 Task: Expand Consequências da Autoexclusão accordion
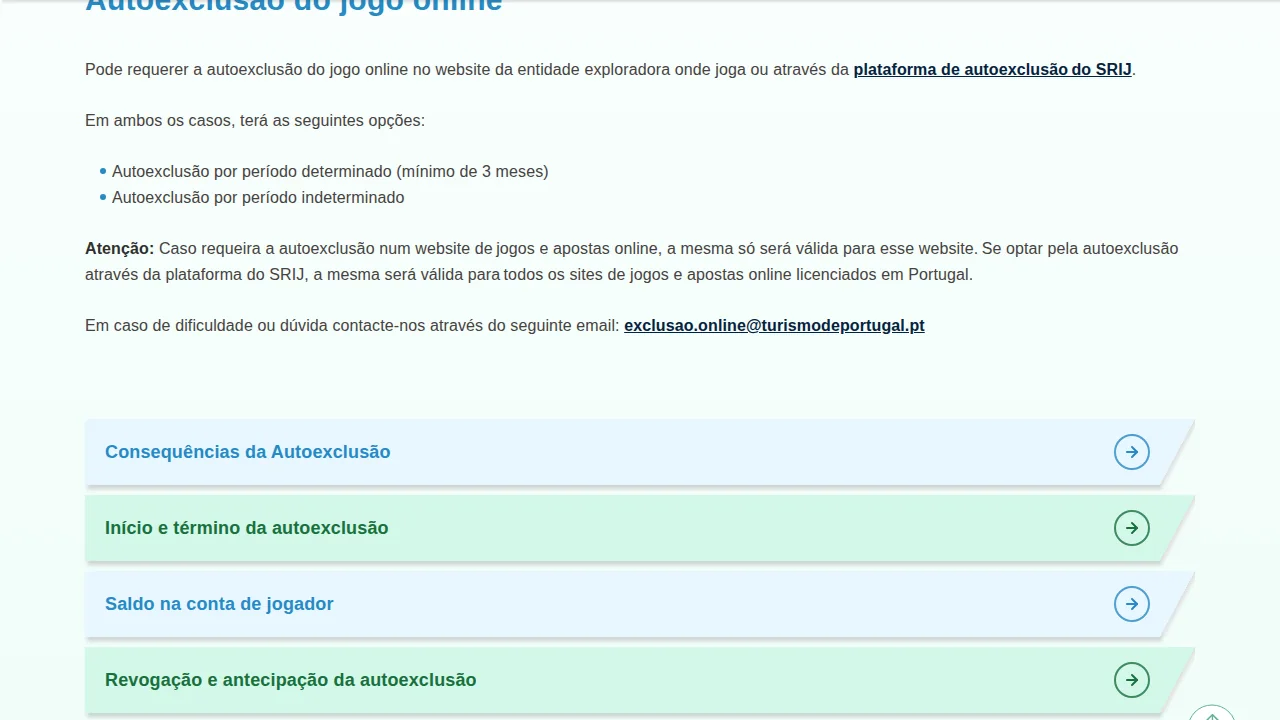coord(640,452)
